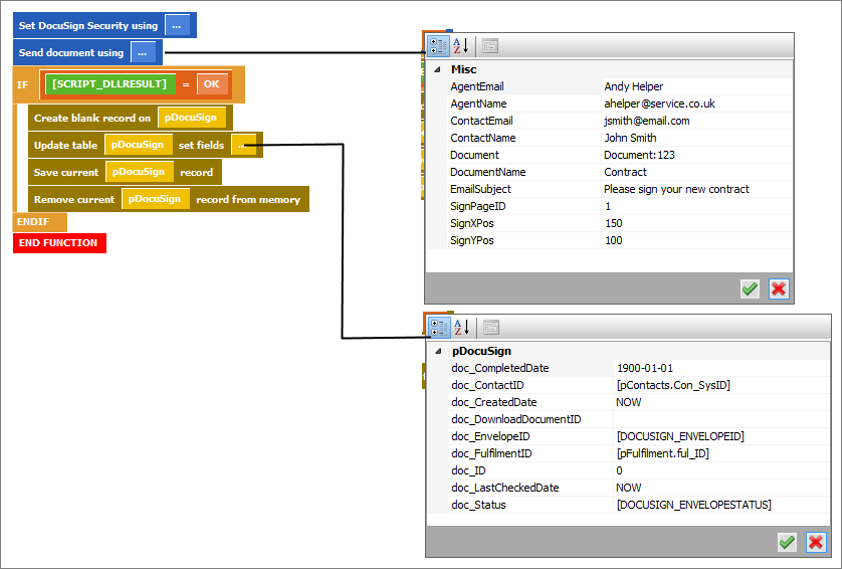The image size is (842, 569).
Task: Select the doc_FulfilmentID property label
Action: click(x=491, y=454)
